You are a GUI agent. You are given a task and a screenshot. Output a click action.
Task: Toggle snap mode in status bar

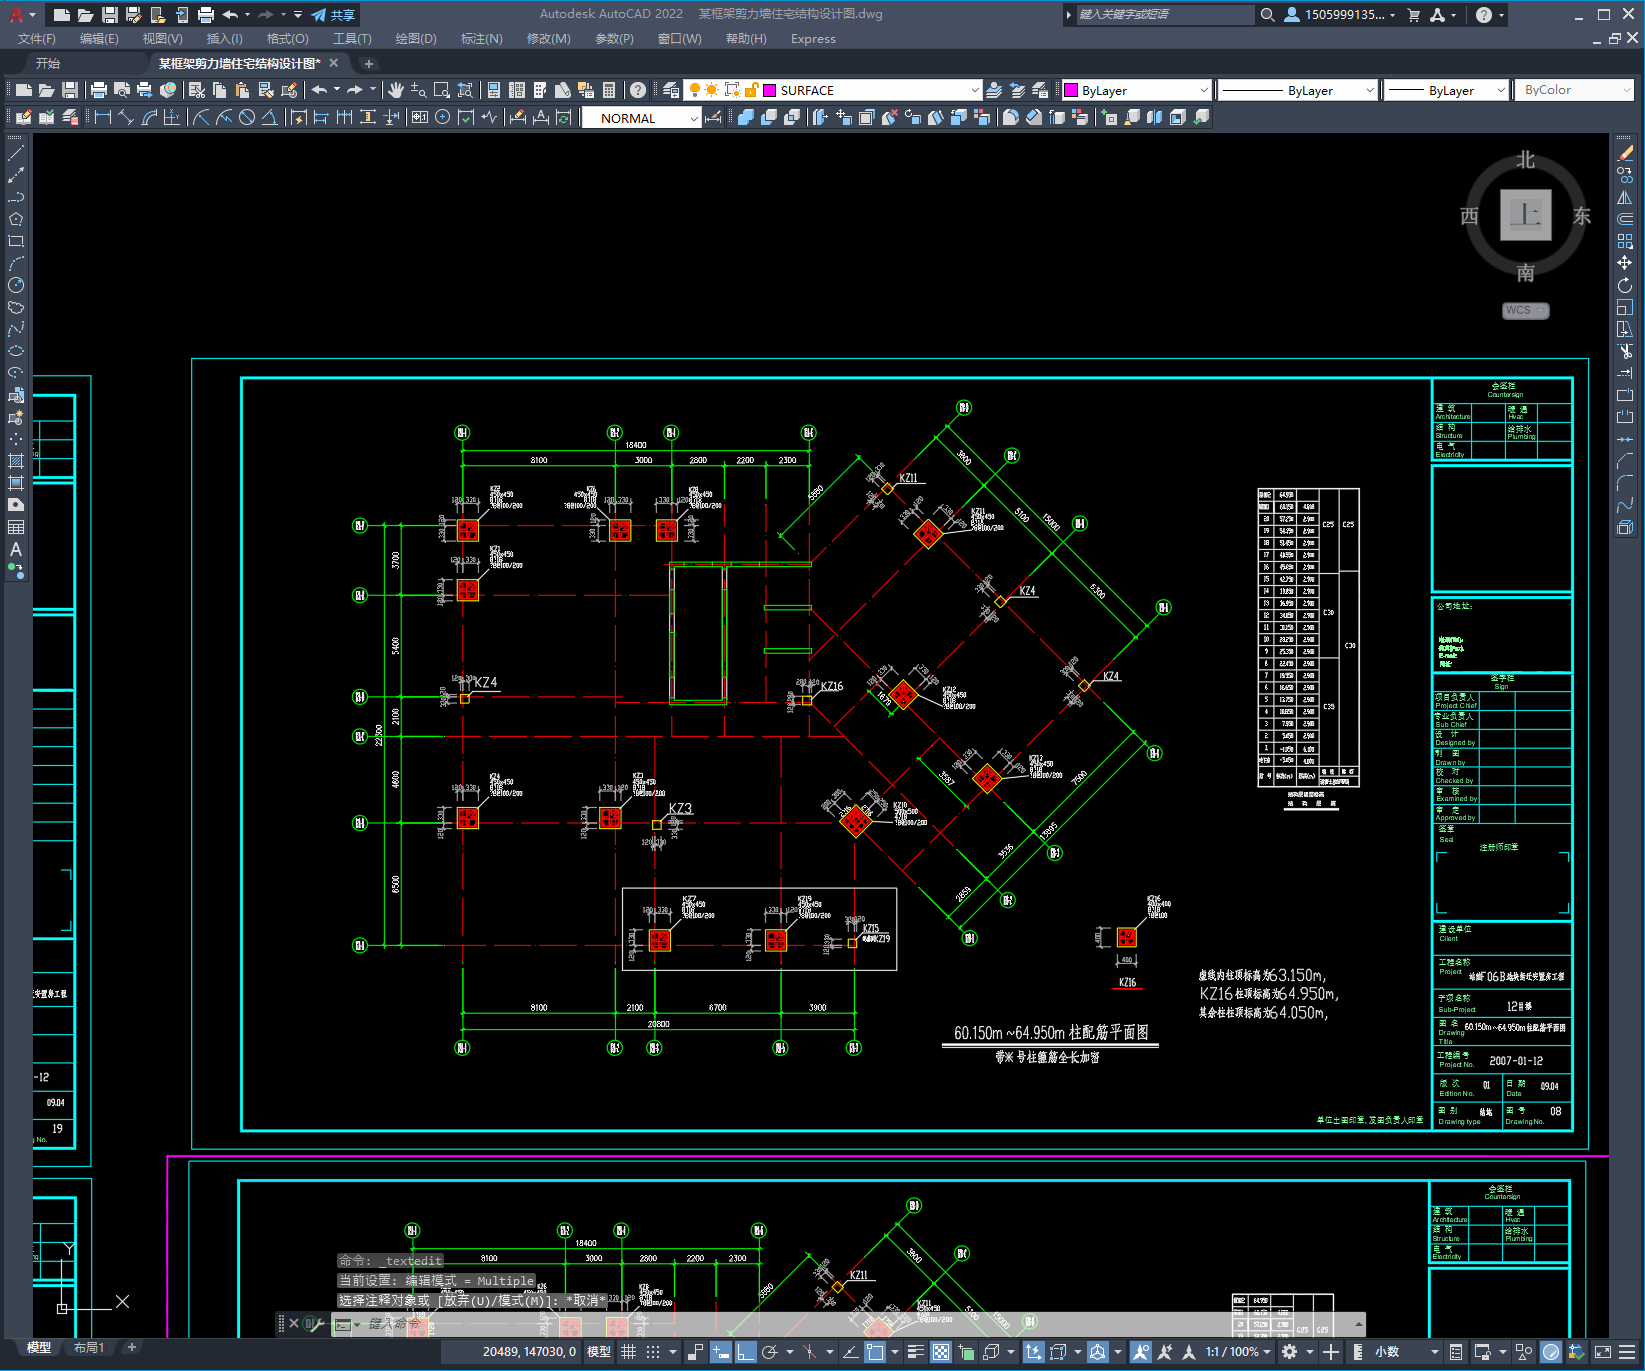pyautogui.click(x=653, y=1352)
